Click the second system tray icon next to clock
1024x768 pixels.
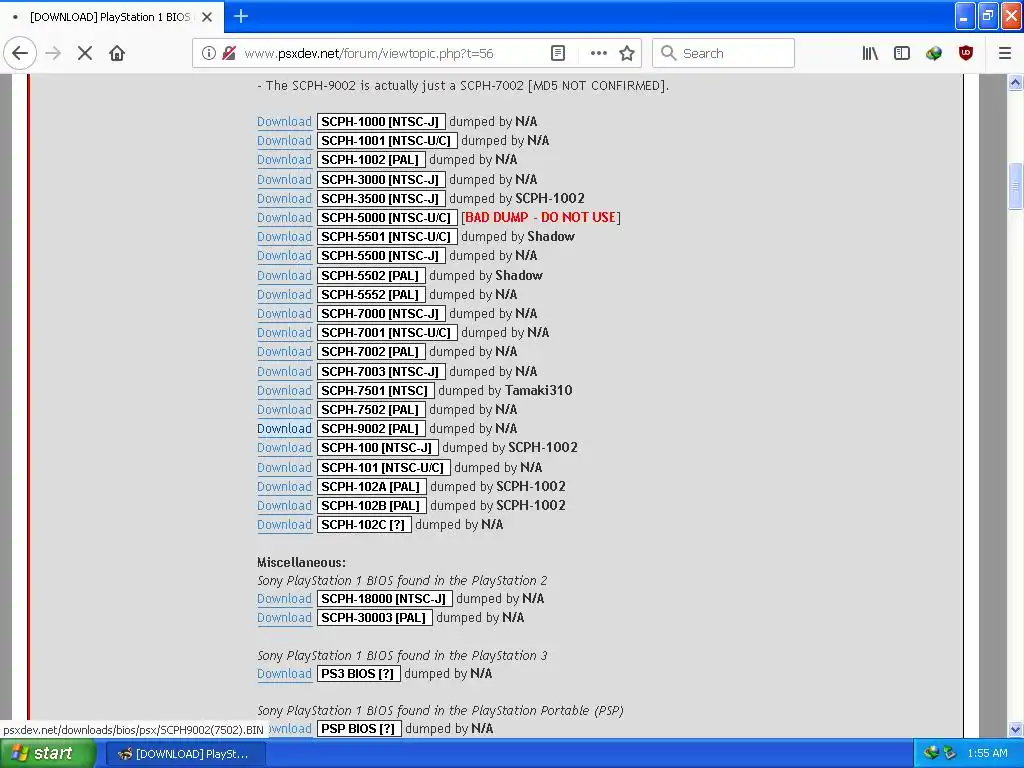[x=950, y=753]
